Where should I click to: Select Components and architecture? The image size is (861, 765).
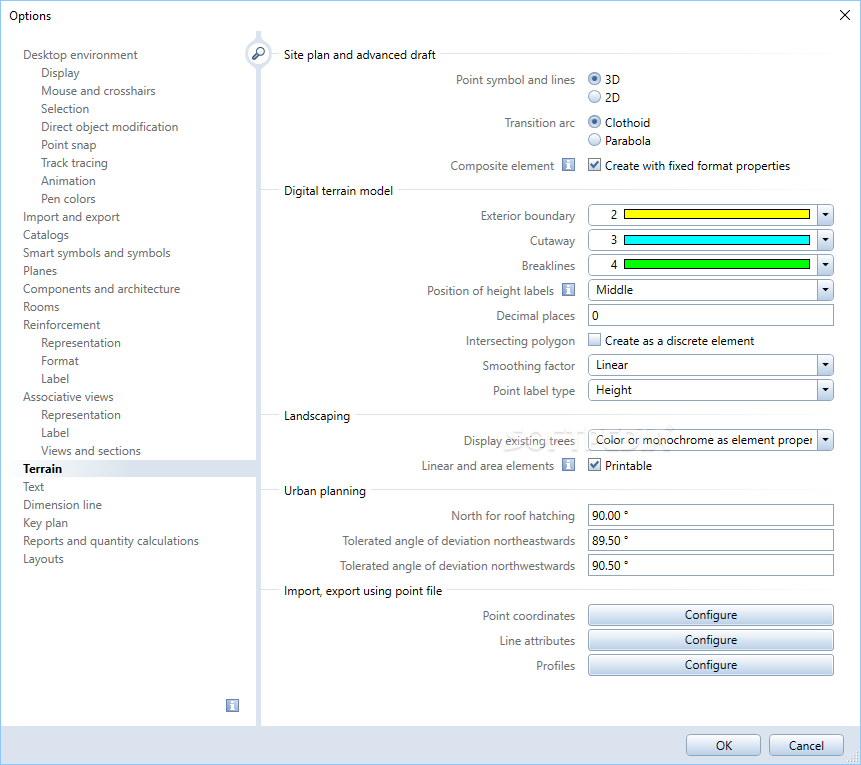point(102,289)
